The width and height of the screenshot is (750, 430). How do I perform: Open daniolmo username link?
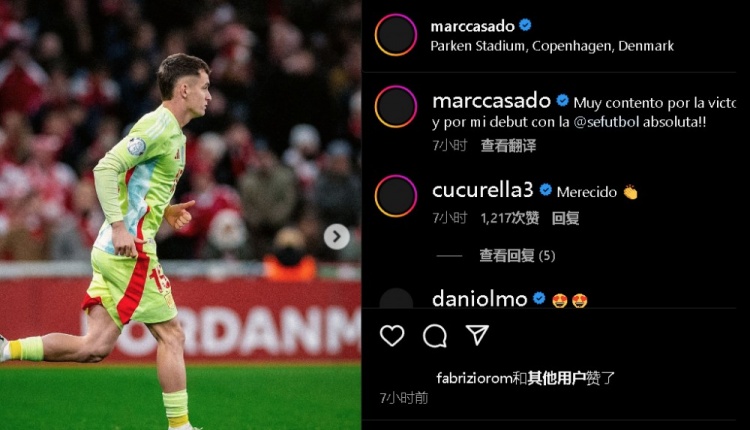pyautogui.click(x=479, y=299)
